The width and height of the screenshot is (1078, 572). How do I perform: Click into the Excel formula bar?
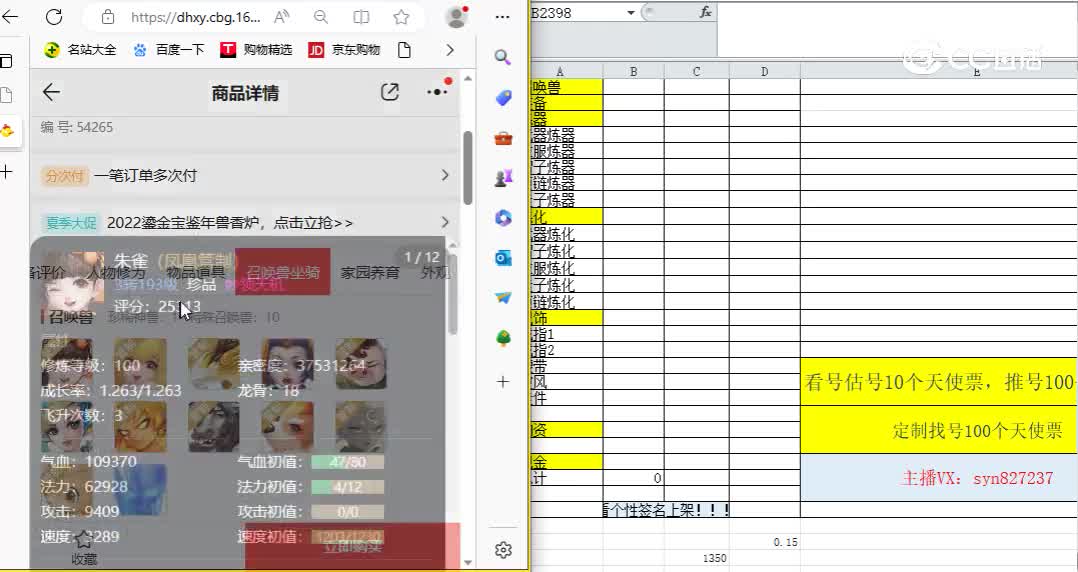tap(897, 30)
